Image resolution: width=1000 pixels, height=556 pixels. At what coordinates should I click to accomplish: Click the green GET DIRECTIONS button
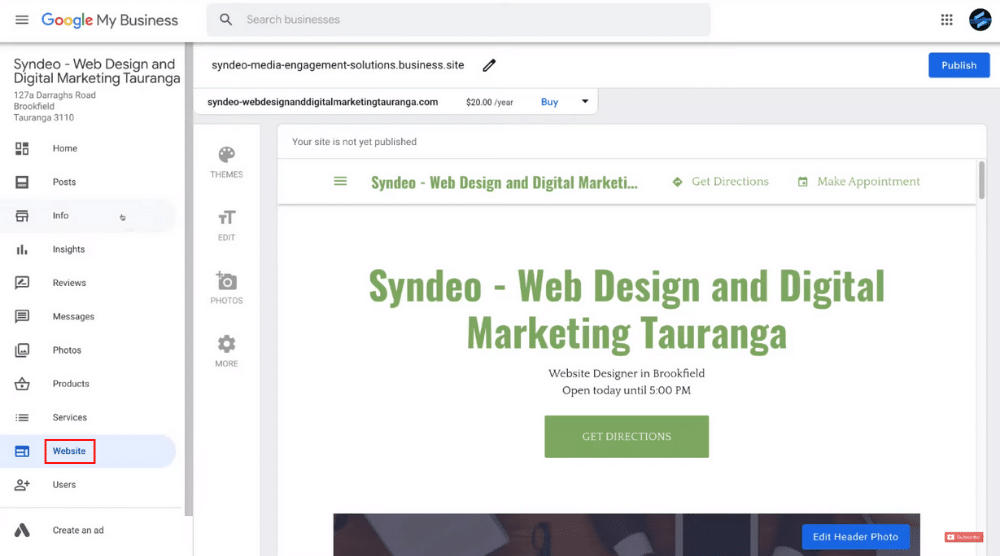point(626,437)
